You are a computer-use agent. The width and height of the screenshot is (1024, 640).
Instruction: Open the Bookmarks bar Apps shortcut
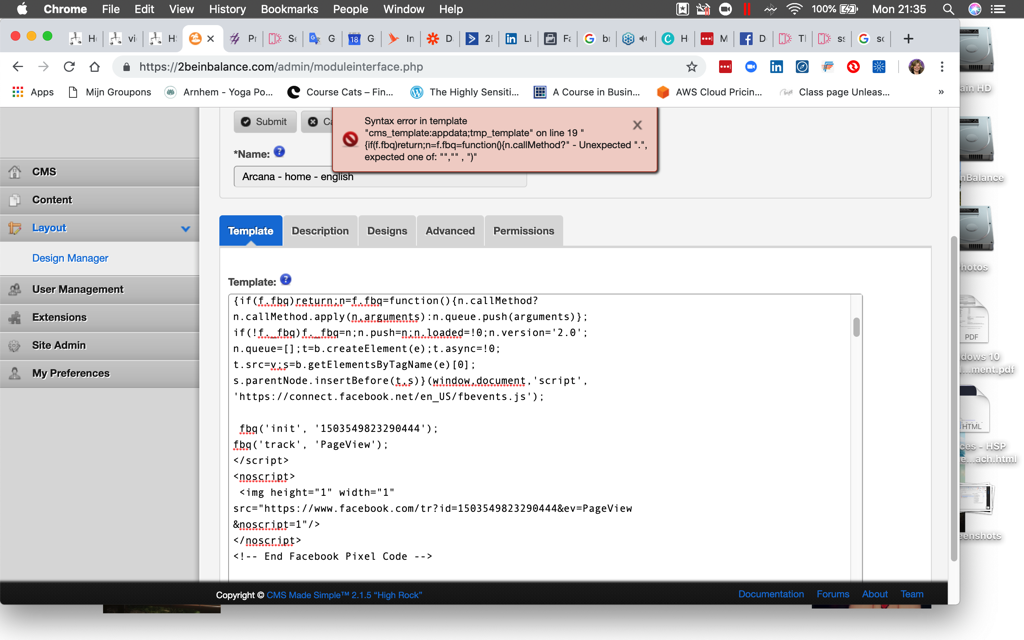tap(33, 92)
